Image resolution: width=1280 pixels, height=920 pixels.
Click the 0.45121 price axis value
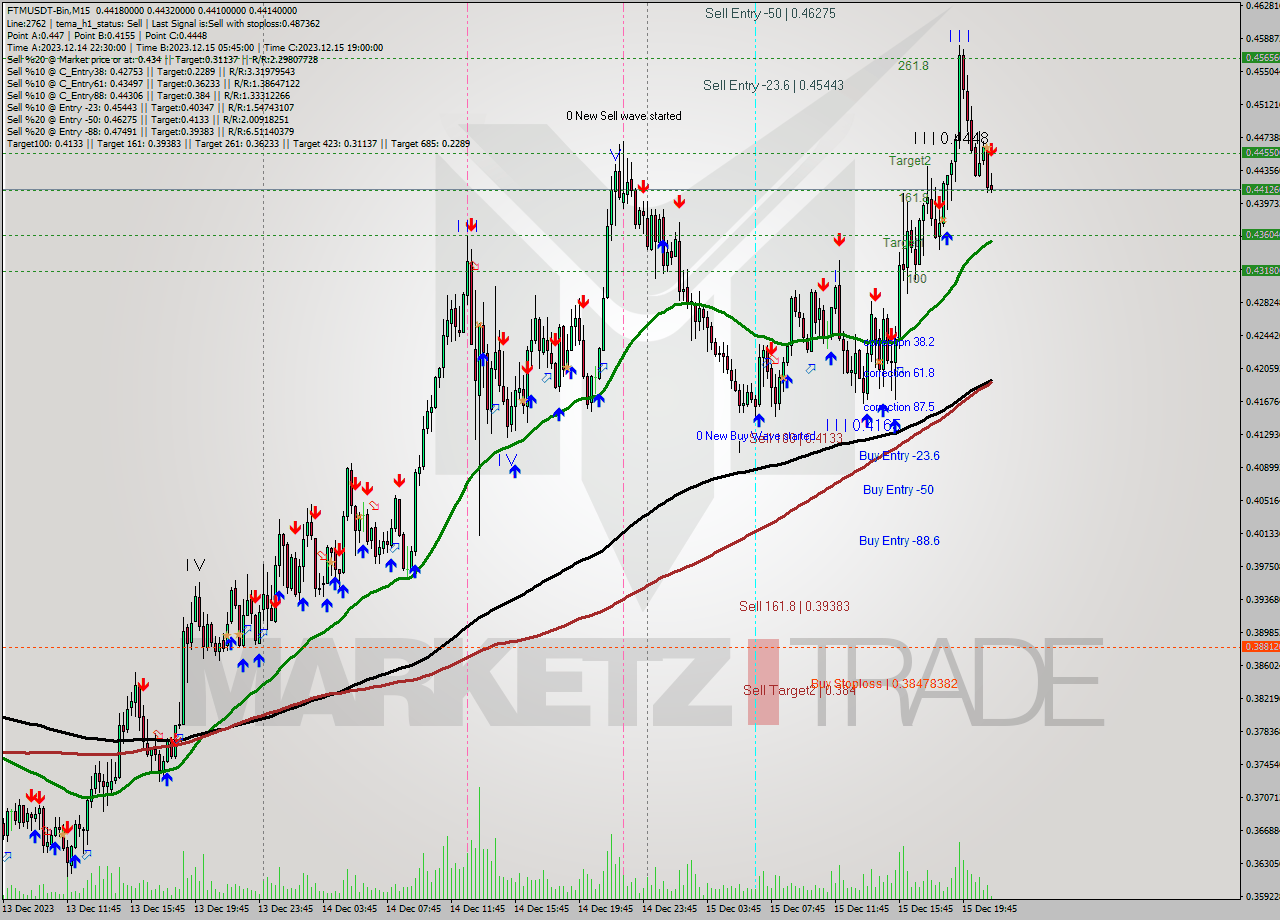(x=1262, y=104)
